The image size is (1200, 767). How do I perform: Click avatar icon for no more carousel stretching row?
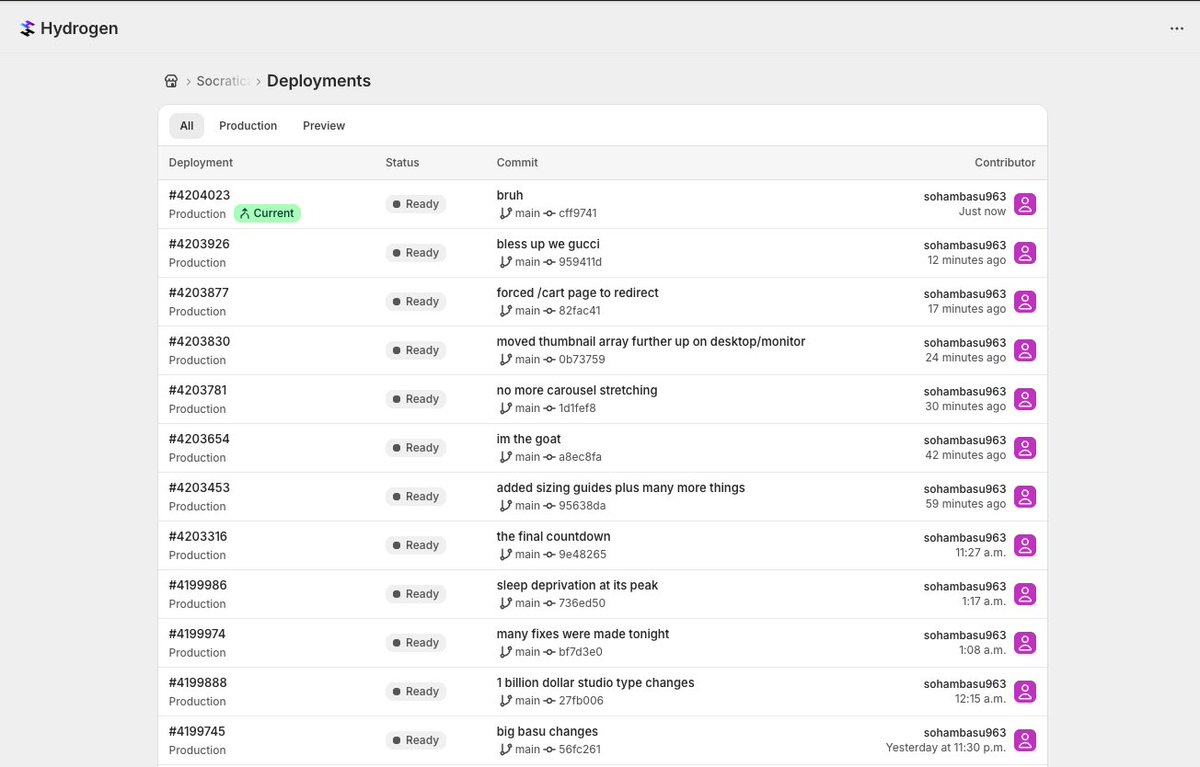(x=1025, y=399)
